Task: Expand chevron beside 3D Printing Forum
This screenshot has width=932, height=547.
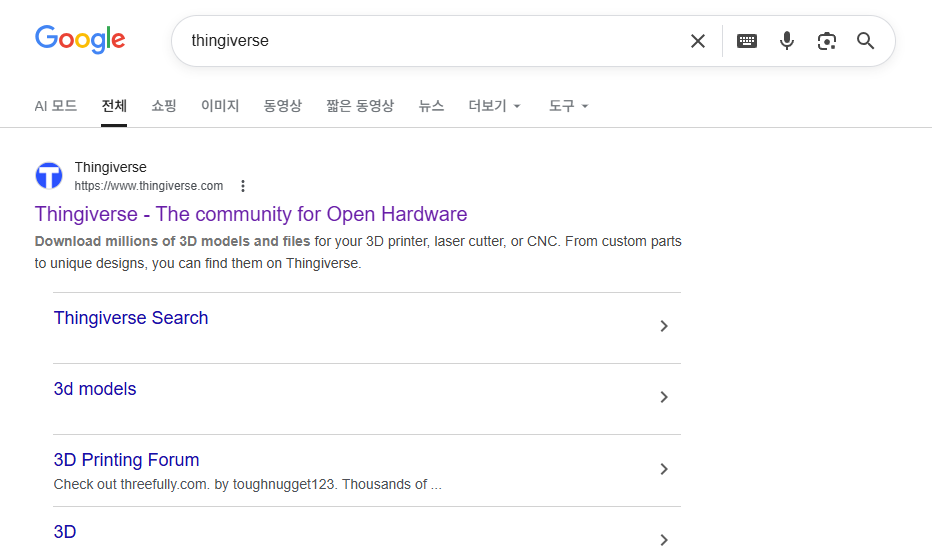Action: tap(664, 469)
